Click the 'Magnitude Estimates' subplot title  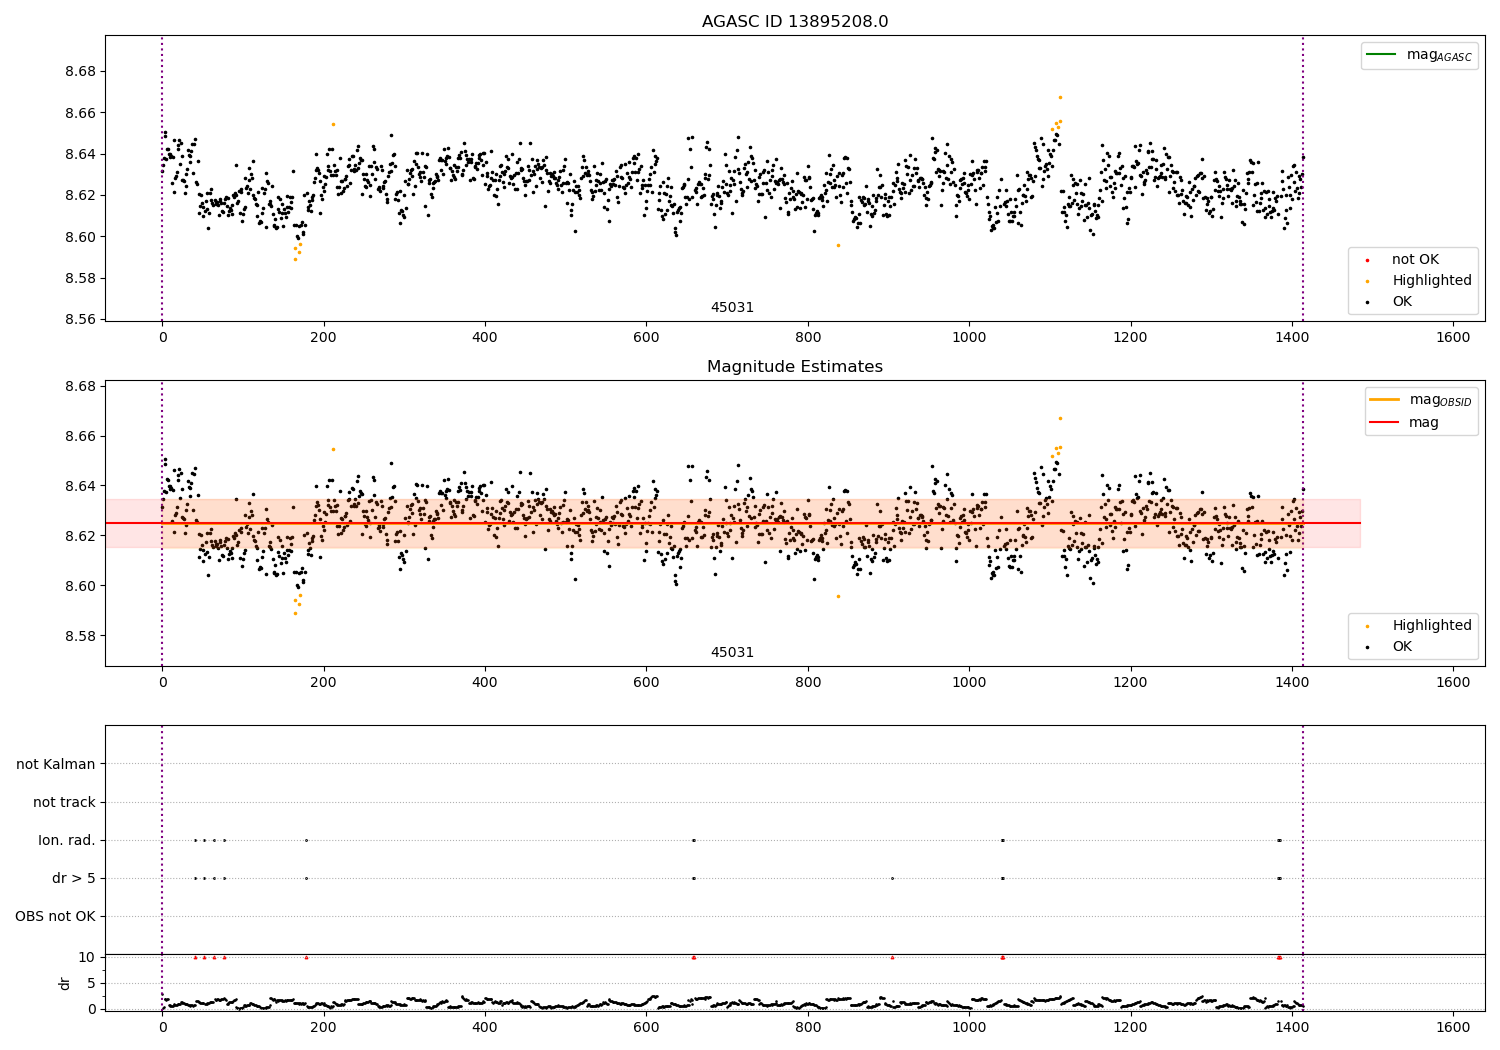794,367
